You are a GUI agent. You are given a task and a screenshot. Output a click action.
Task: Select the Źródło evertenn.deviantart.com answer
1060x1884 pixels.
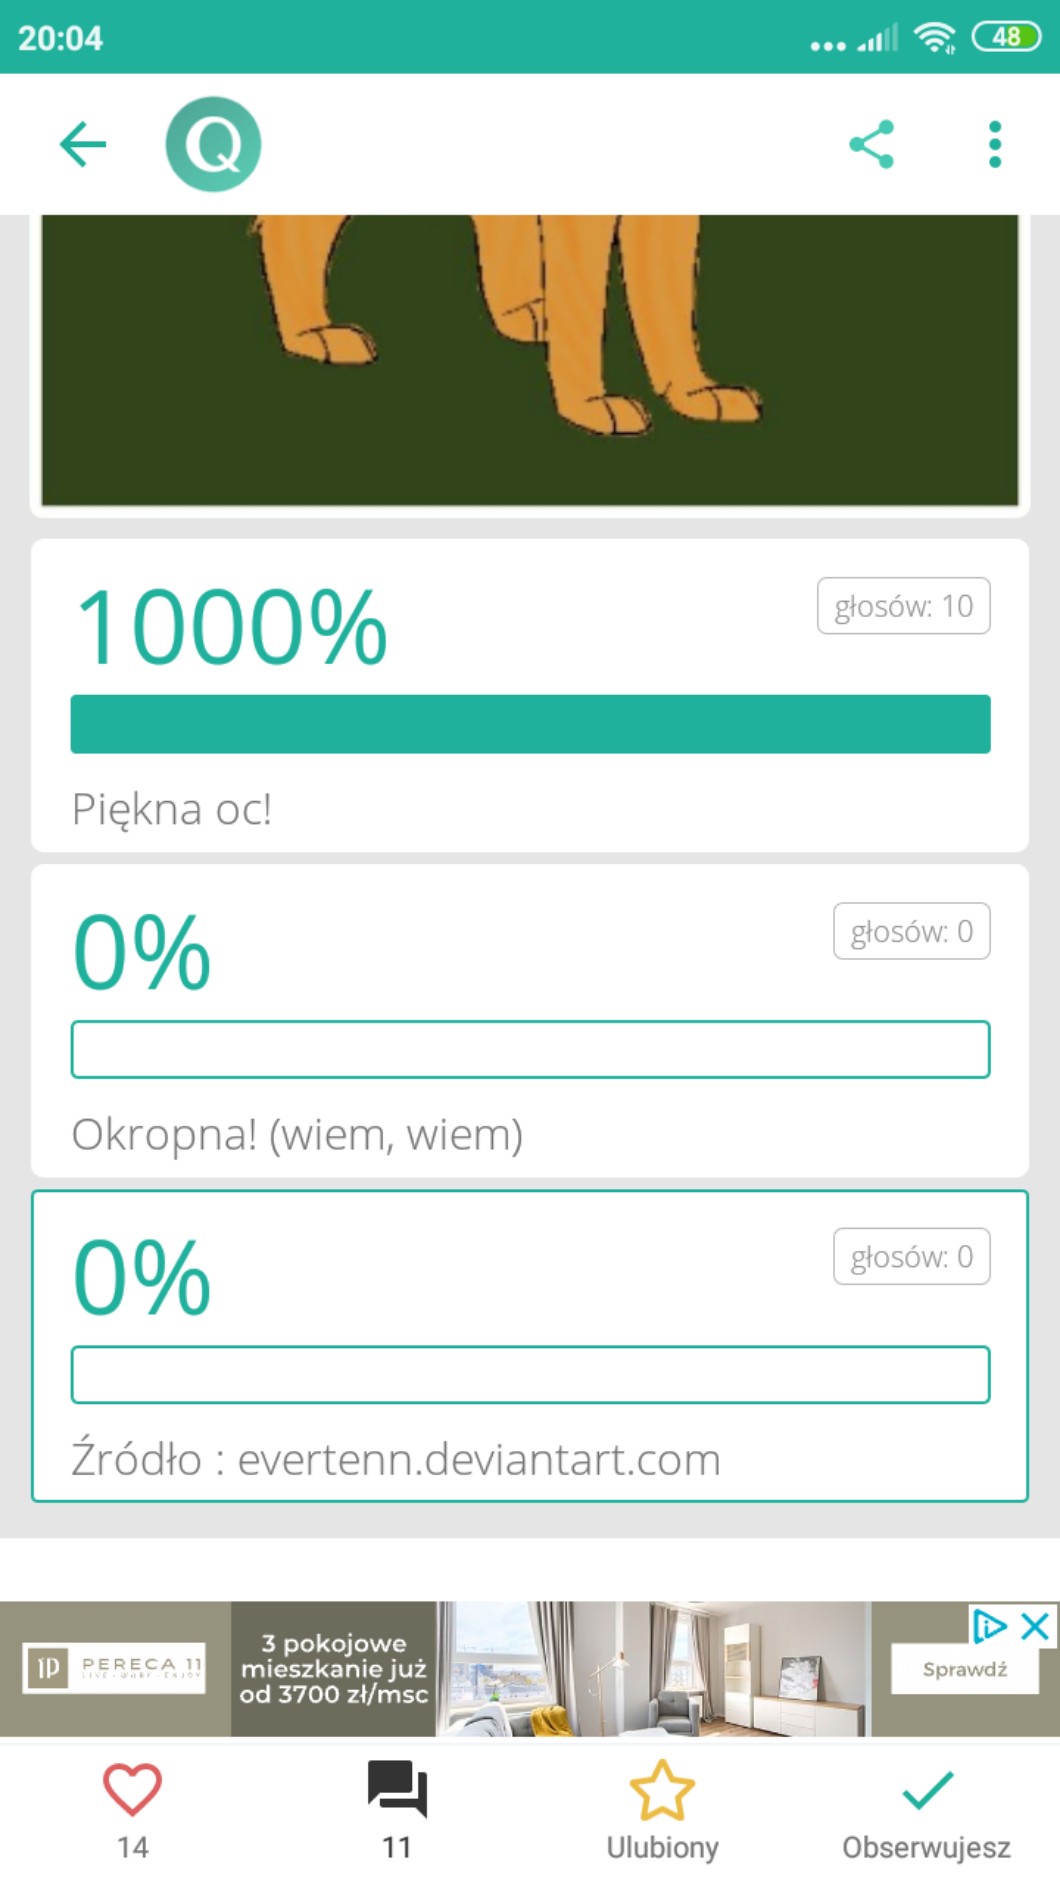396,1460
